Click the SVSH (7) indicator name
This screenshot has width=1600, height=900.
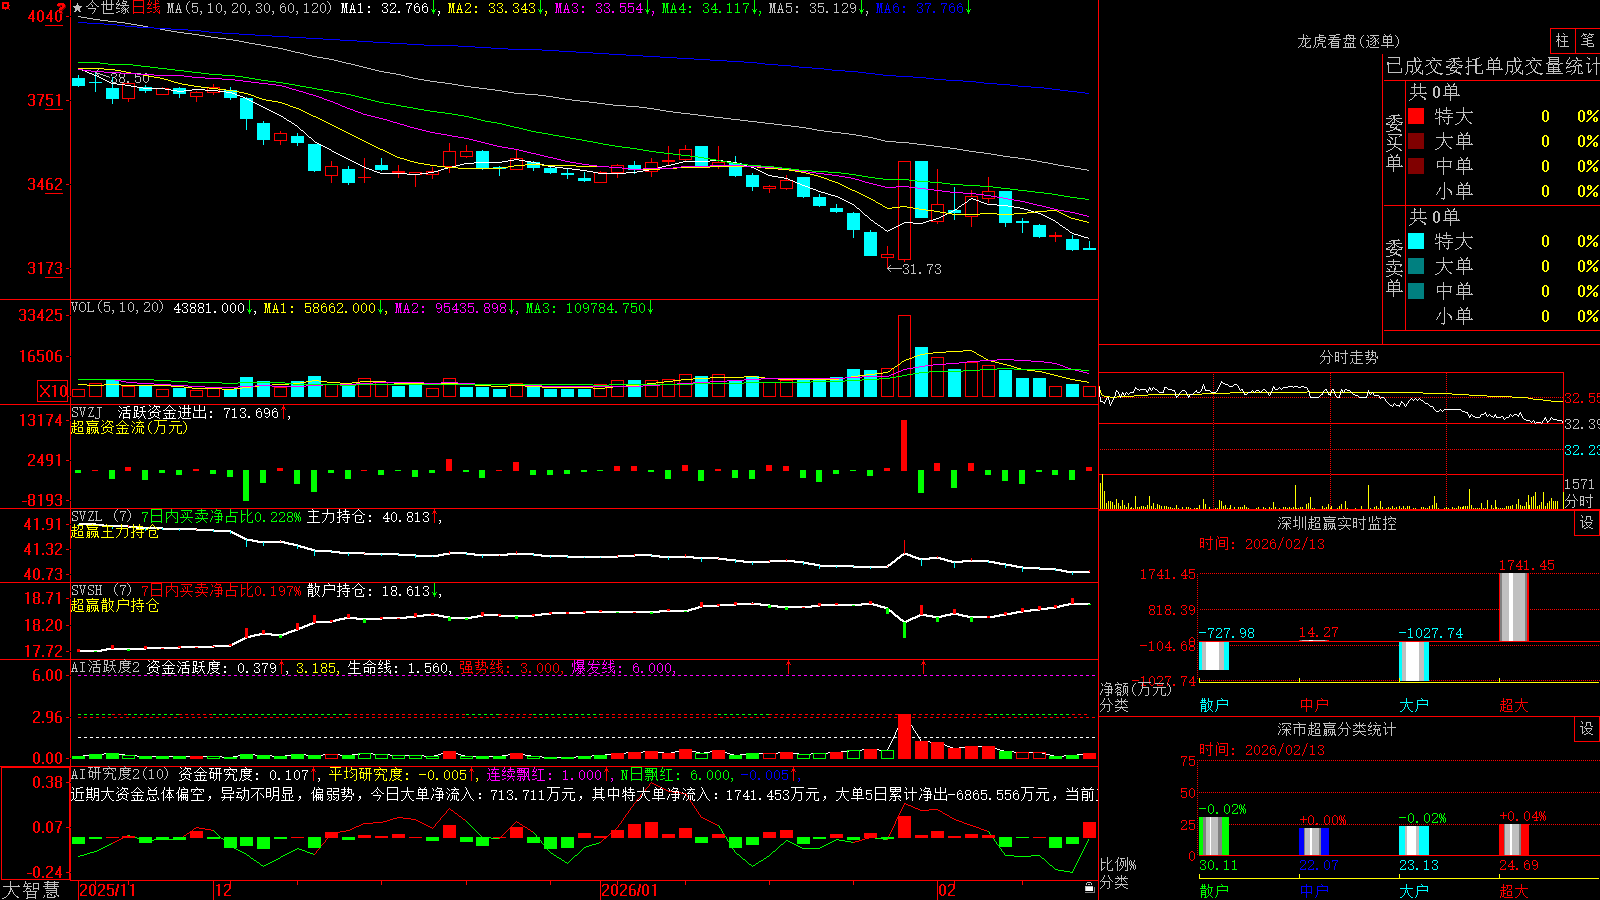point(101,590)
